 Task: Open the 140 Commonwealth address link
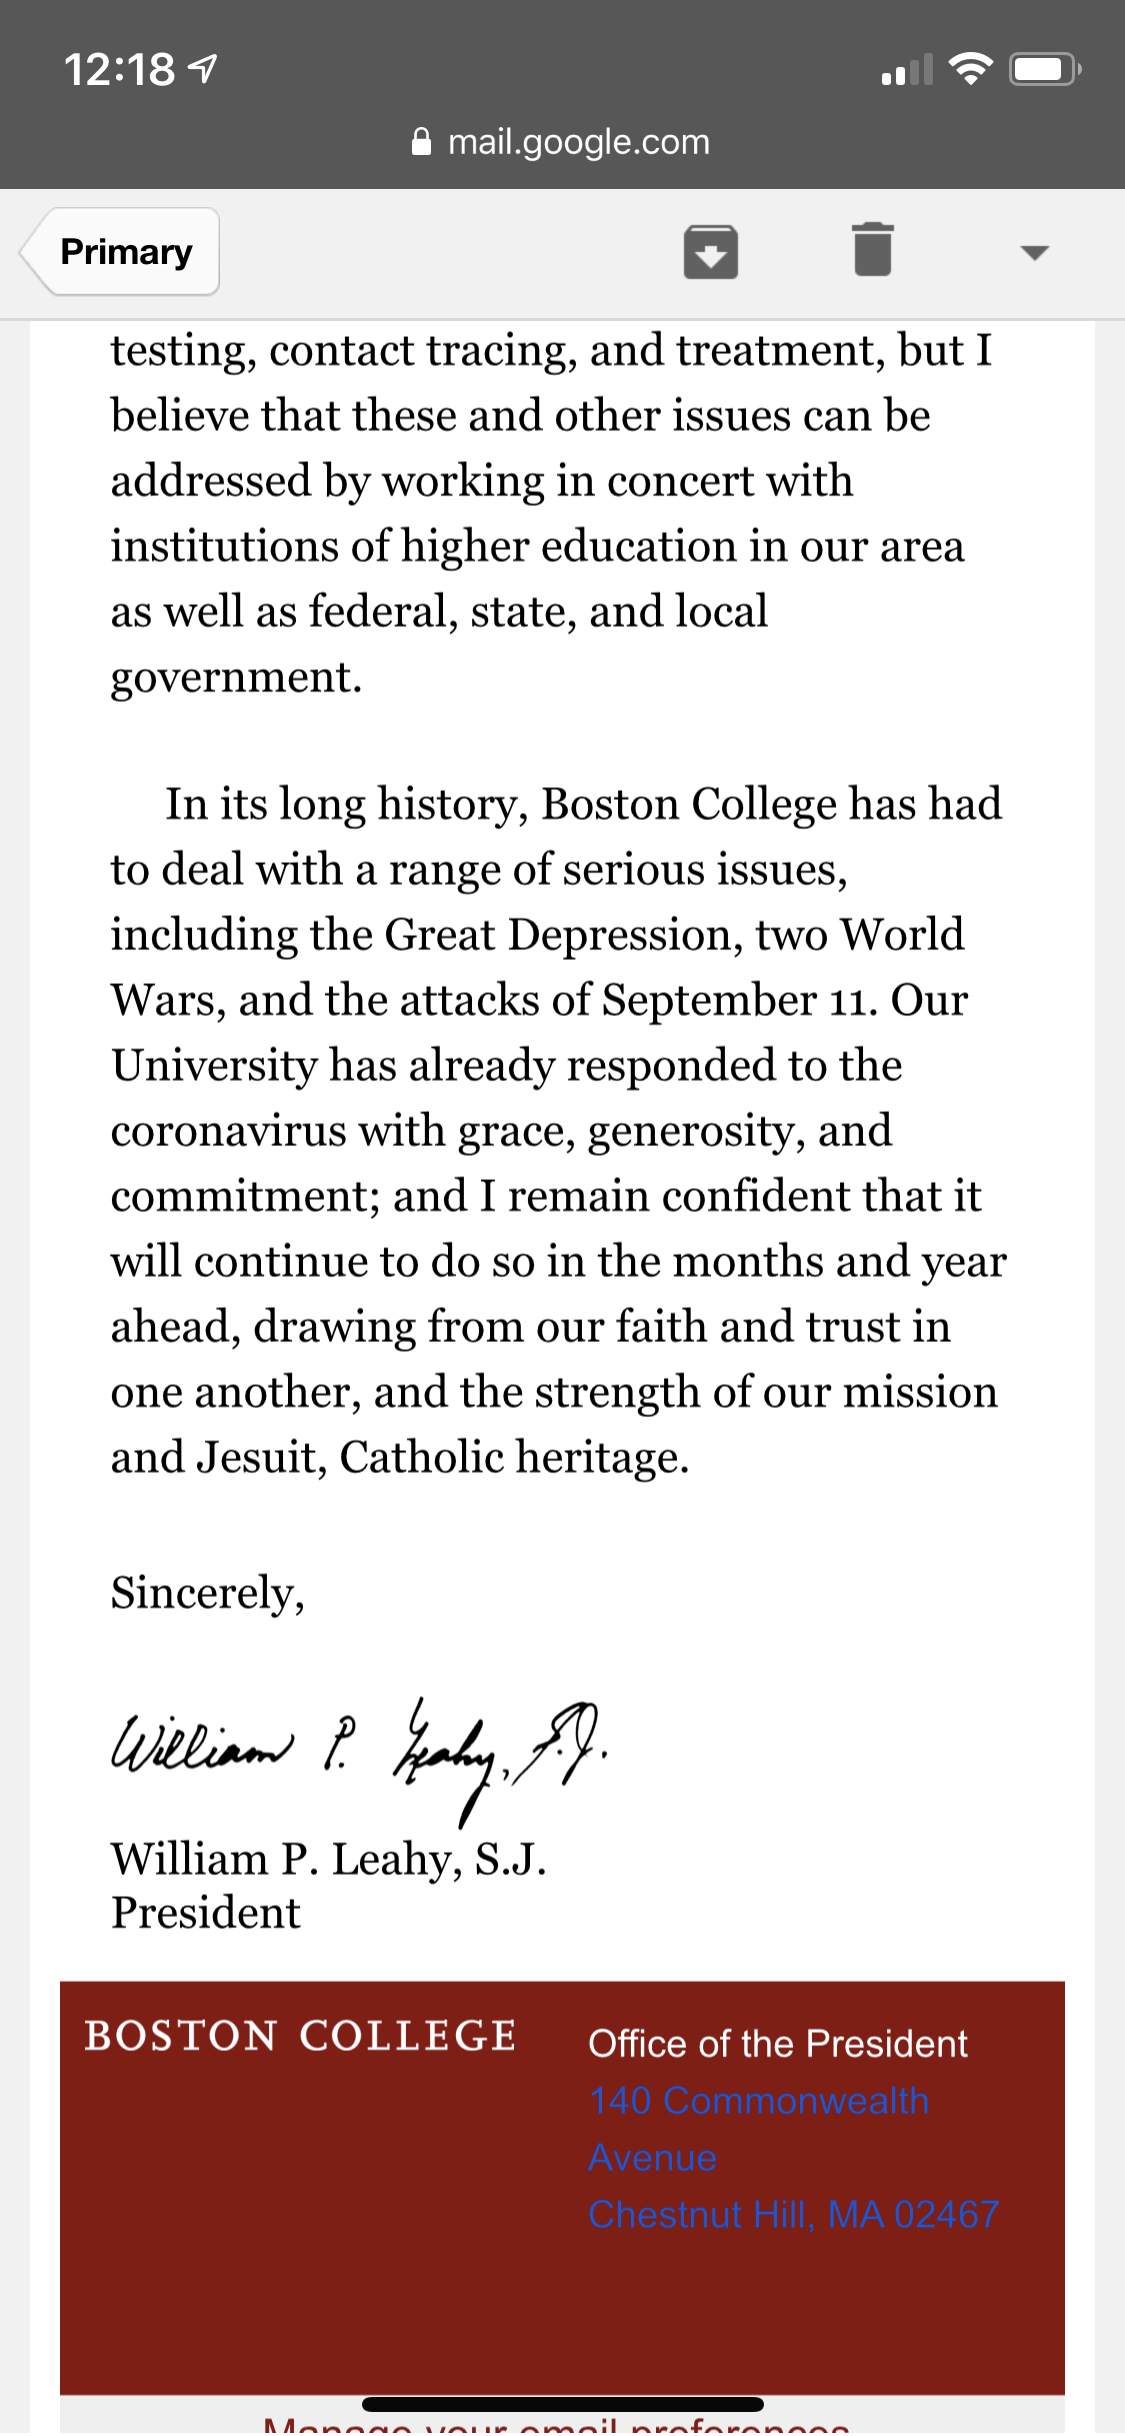(758, 2101)
